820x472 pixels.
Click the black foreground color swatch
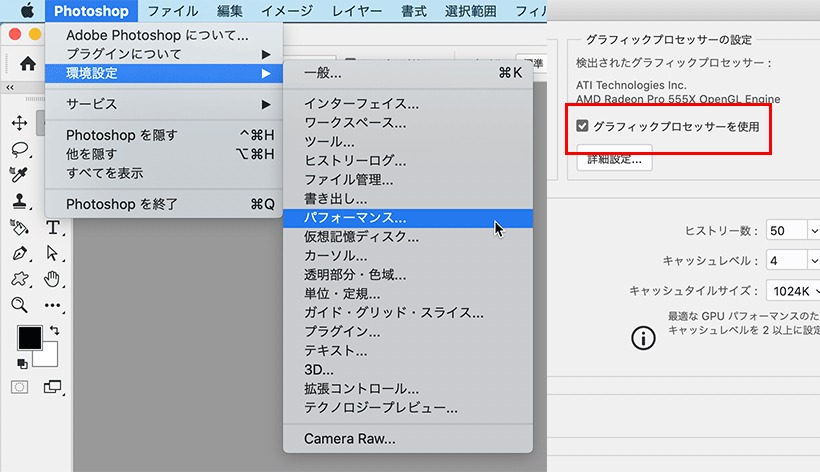click(x=30, y=338)
